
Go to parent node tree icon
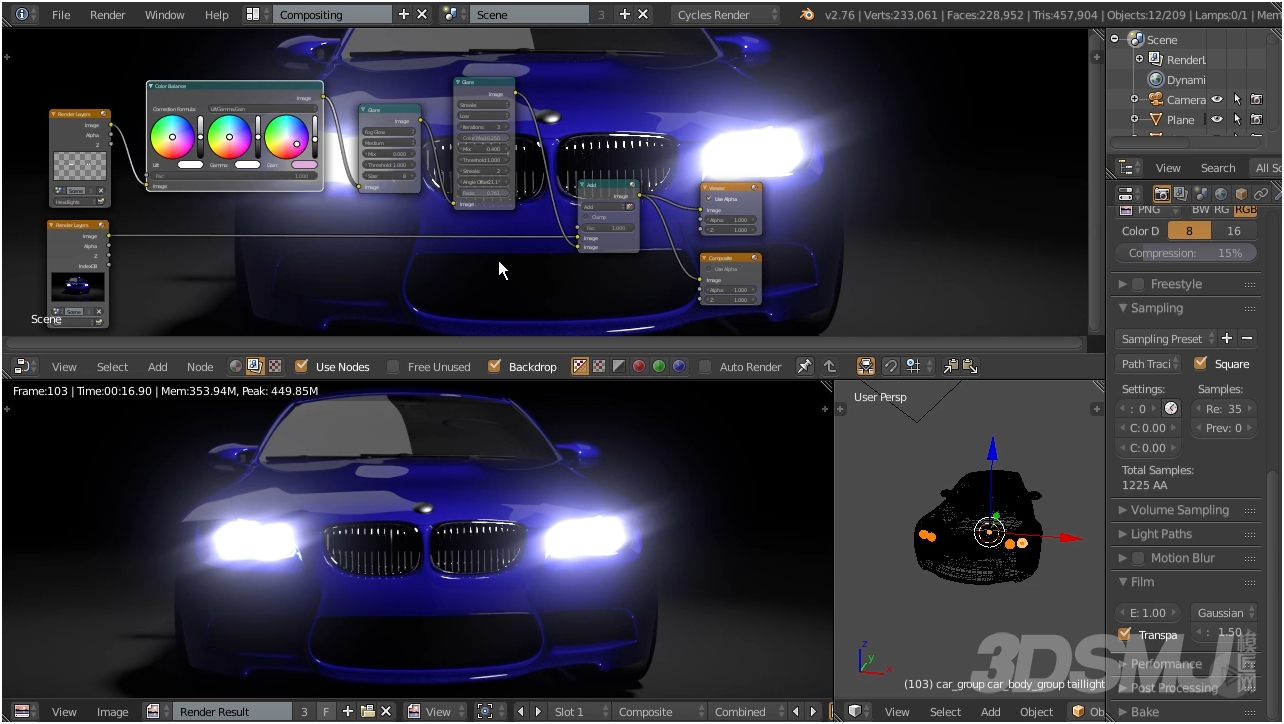click(x=830, y=367)
